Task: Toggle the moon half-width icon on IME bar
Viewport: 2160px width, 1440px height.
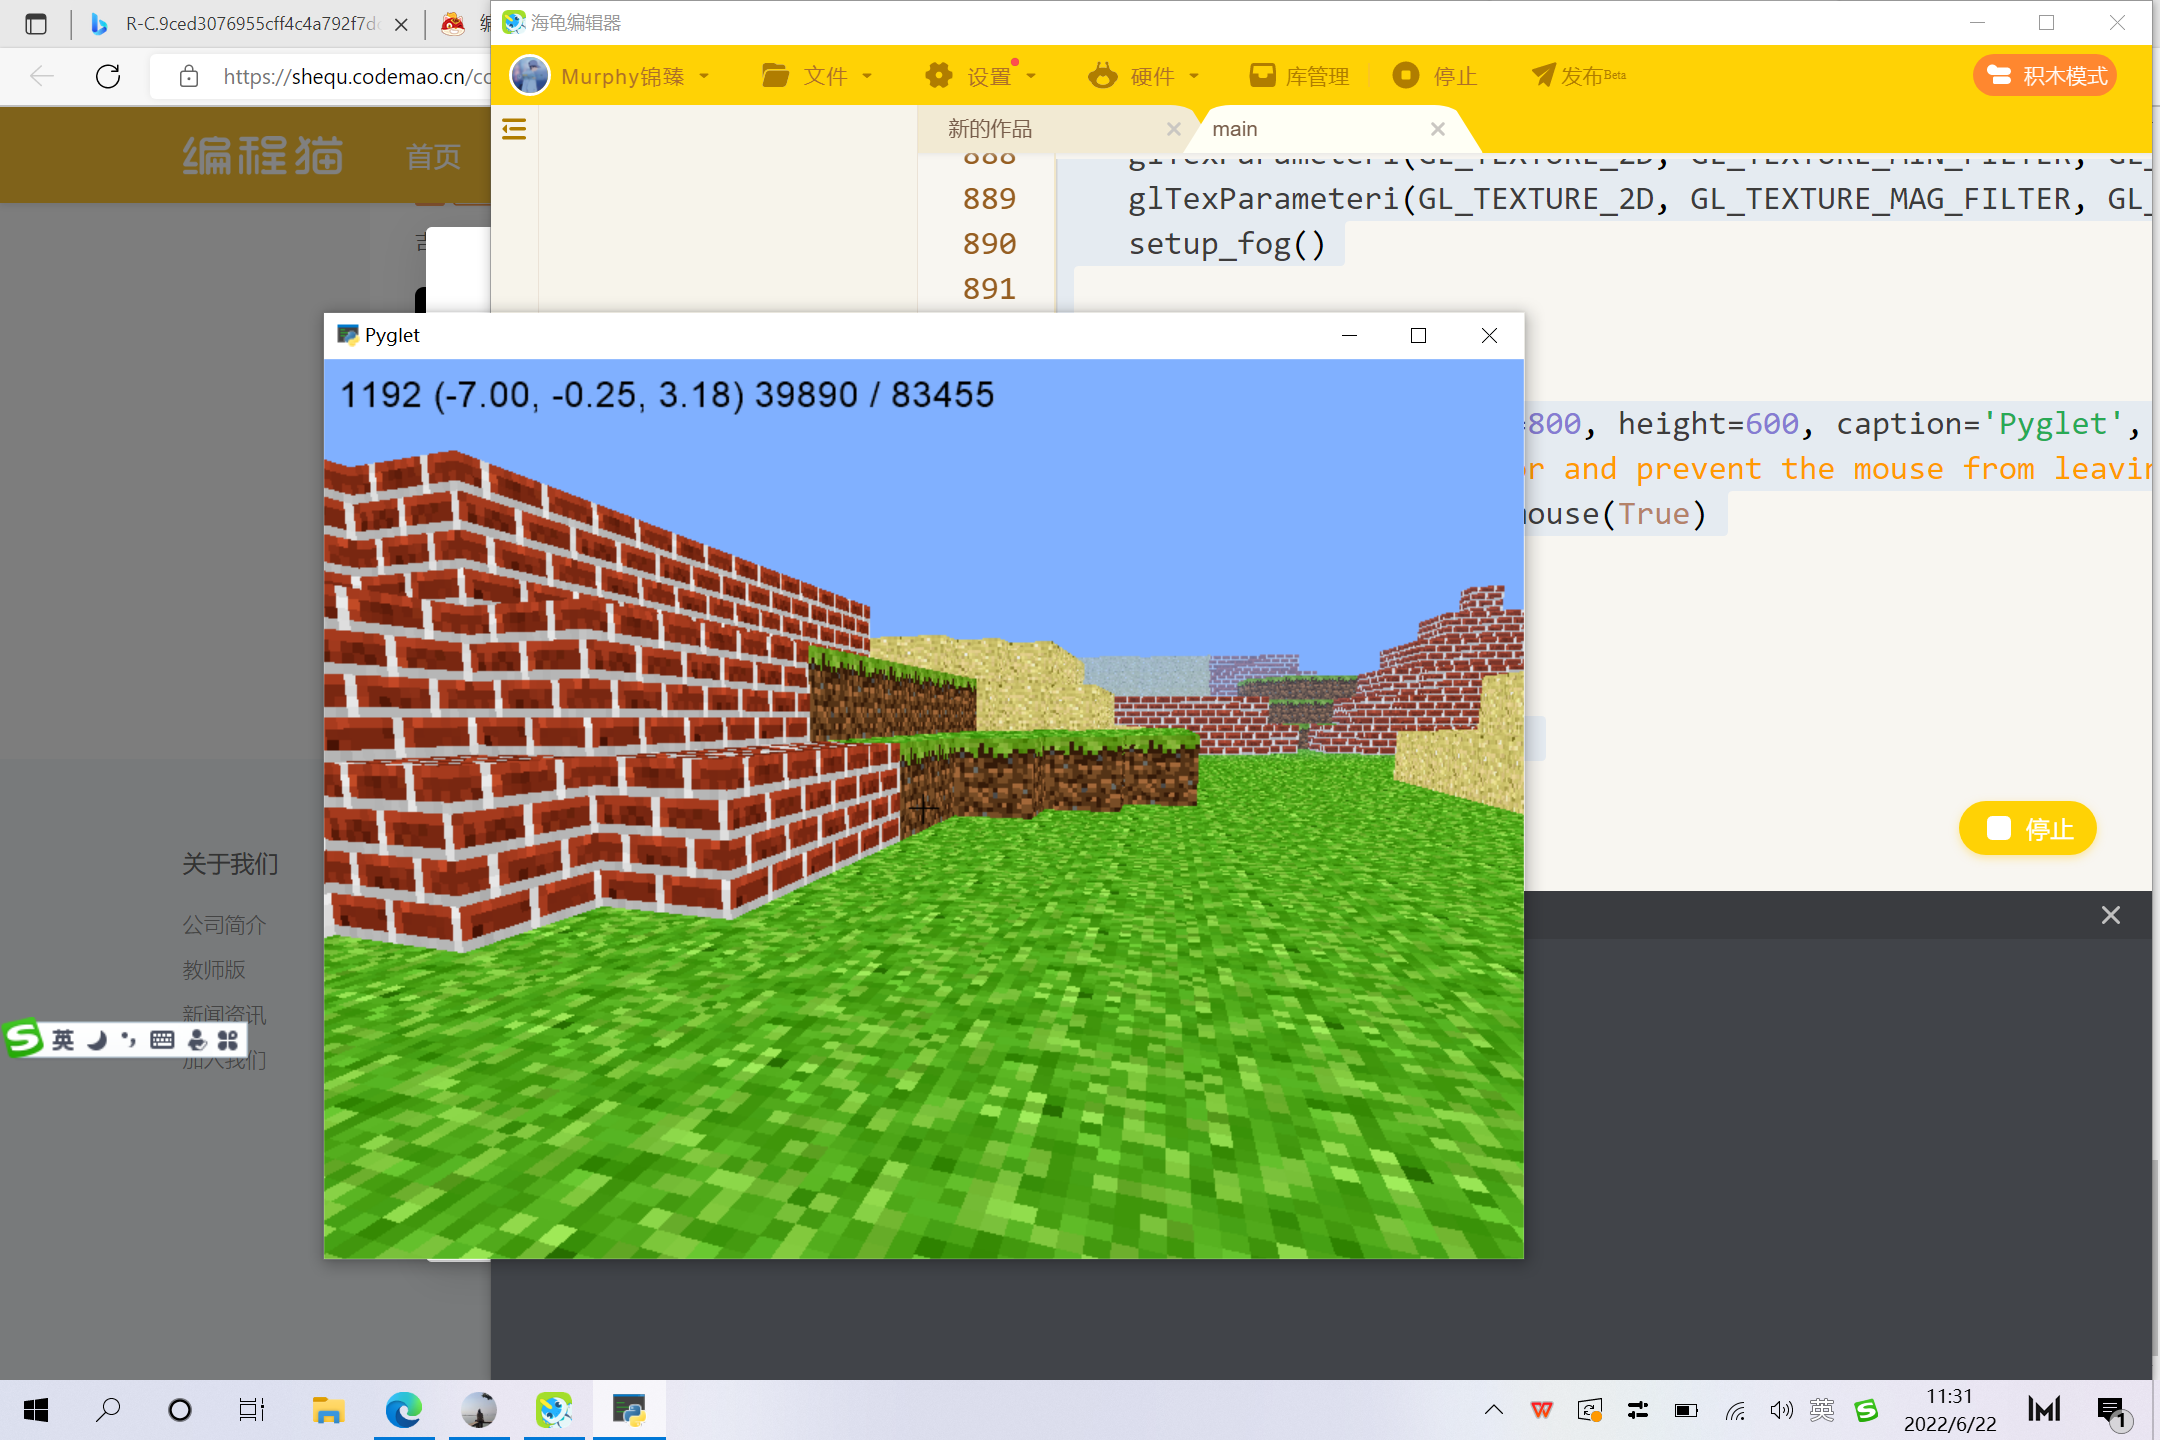Action: [97, 1040]
